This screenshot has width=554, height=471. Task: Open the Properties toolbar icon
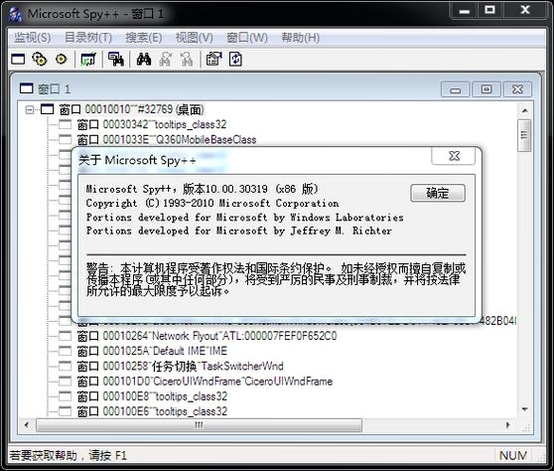point(214,59)
